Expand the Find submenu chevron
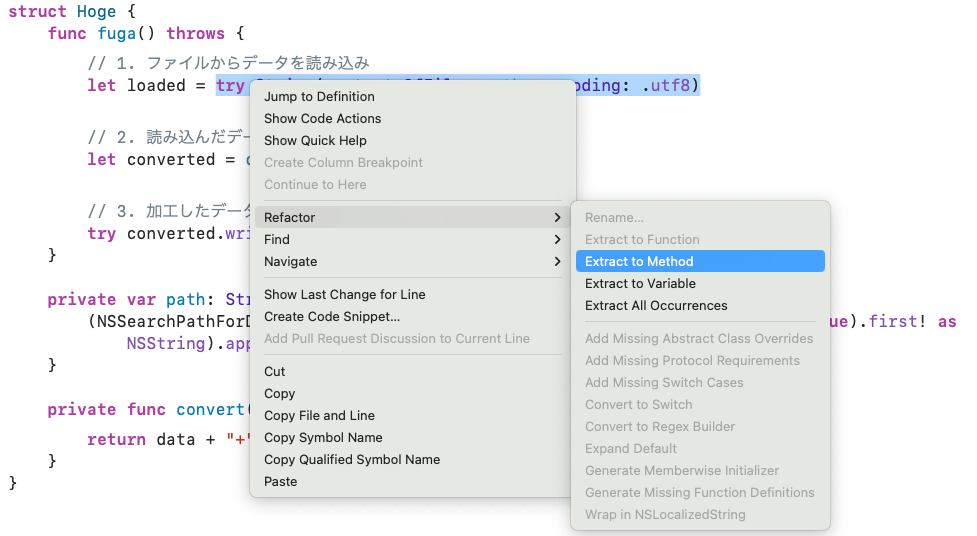Image resolution: width=977 pixels, height=536 pixels. pyautogui.click(x=557, y=239)
